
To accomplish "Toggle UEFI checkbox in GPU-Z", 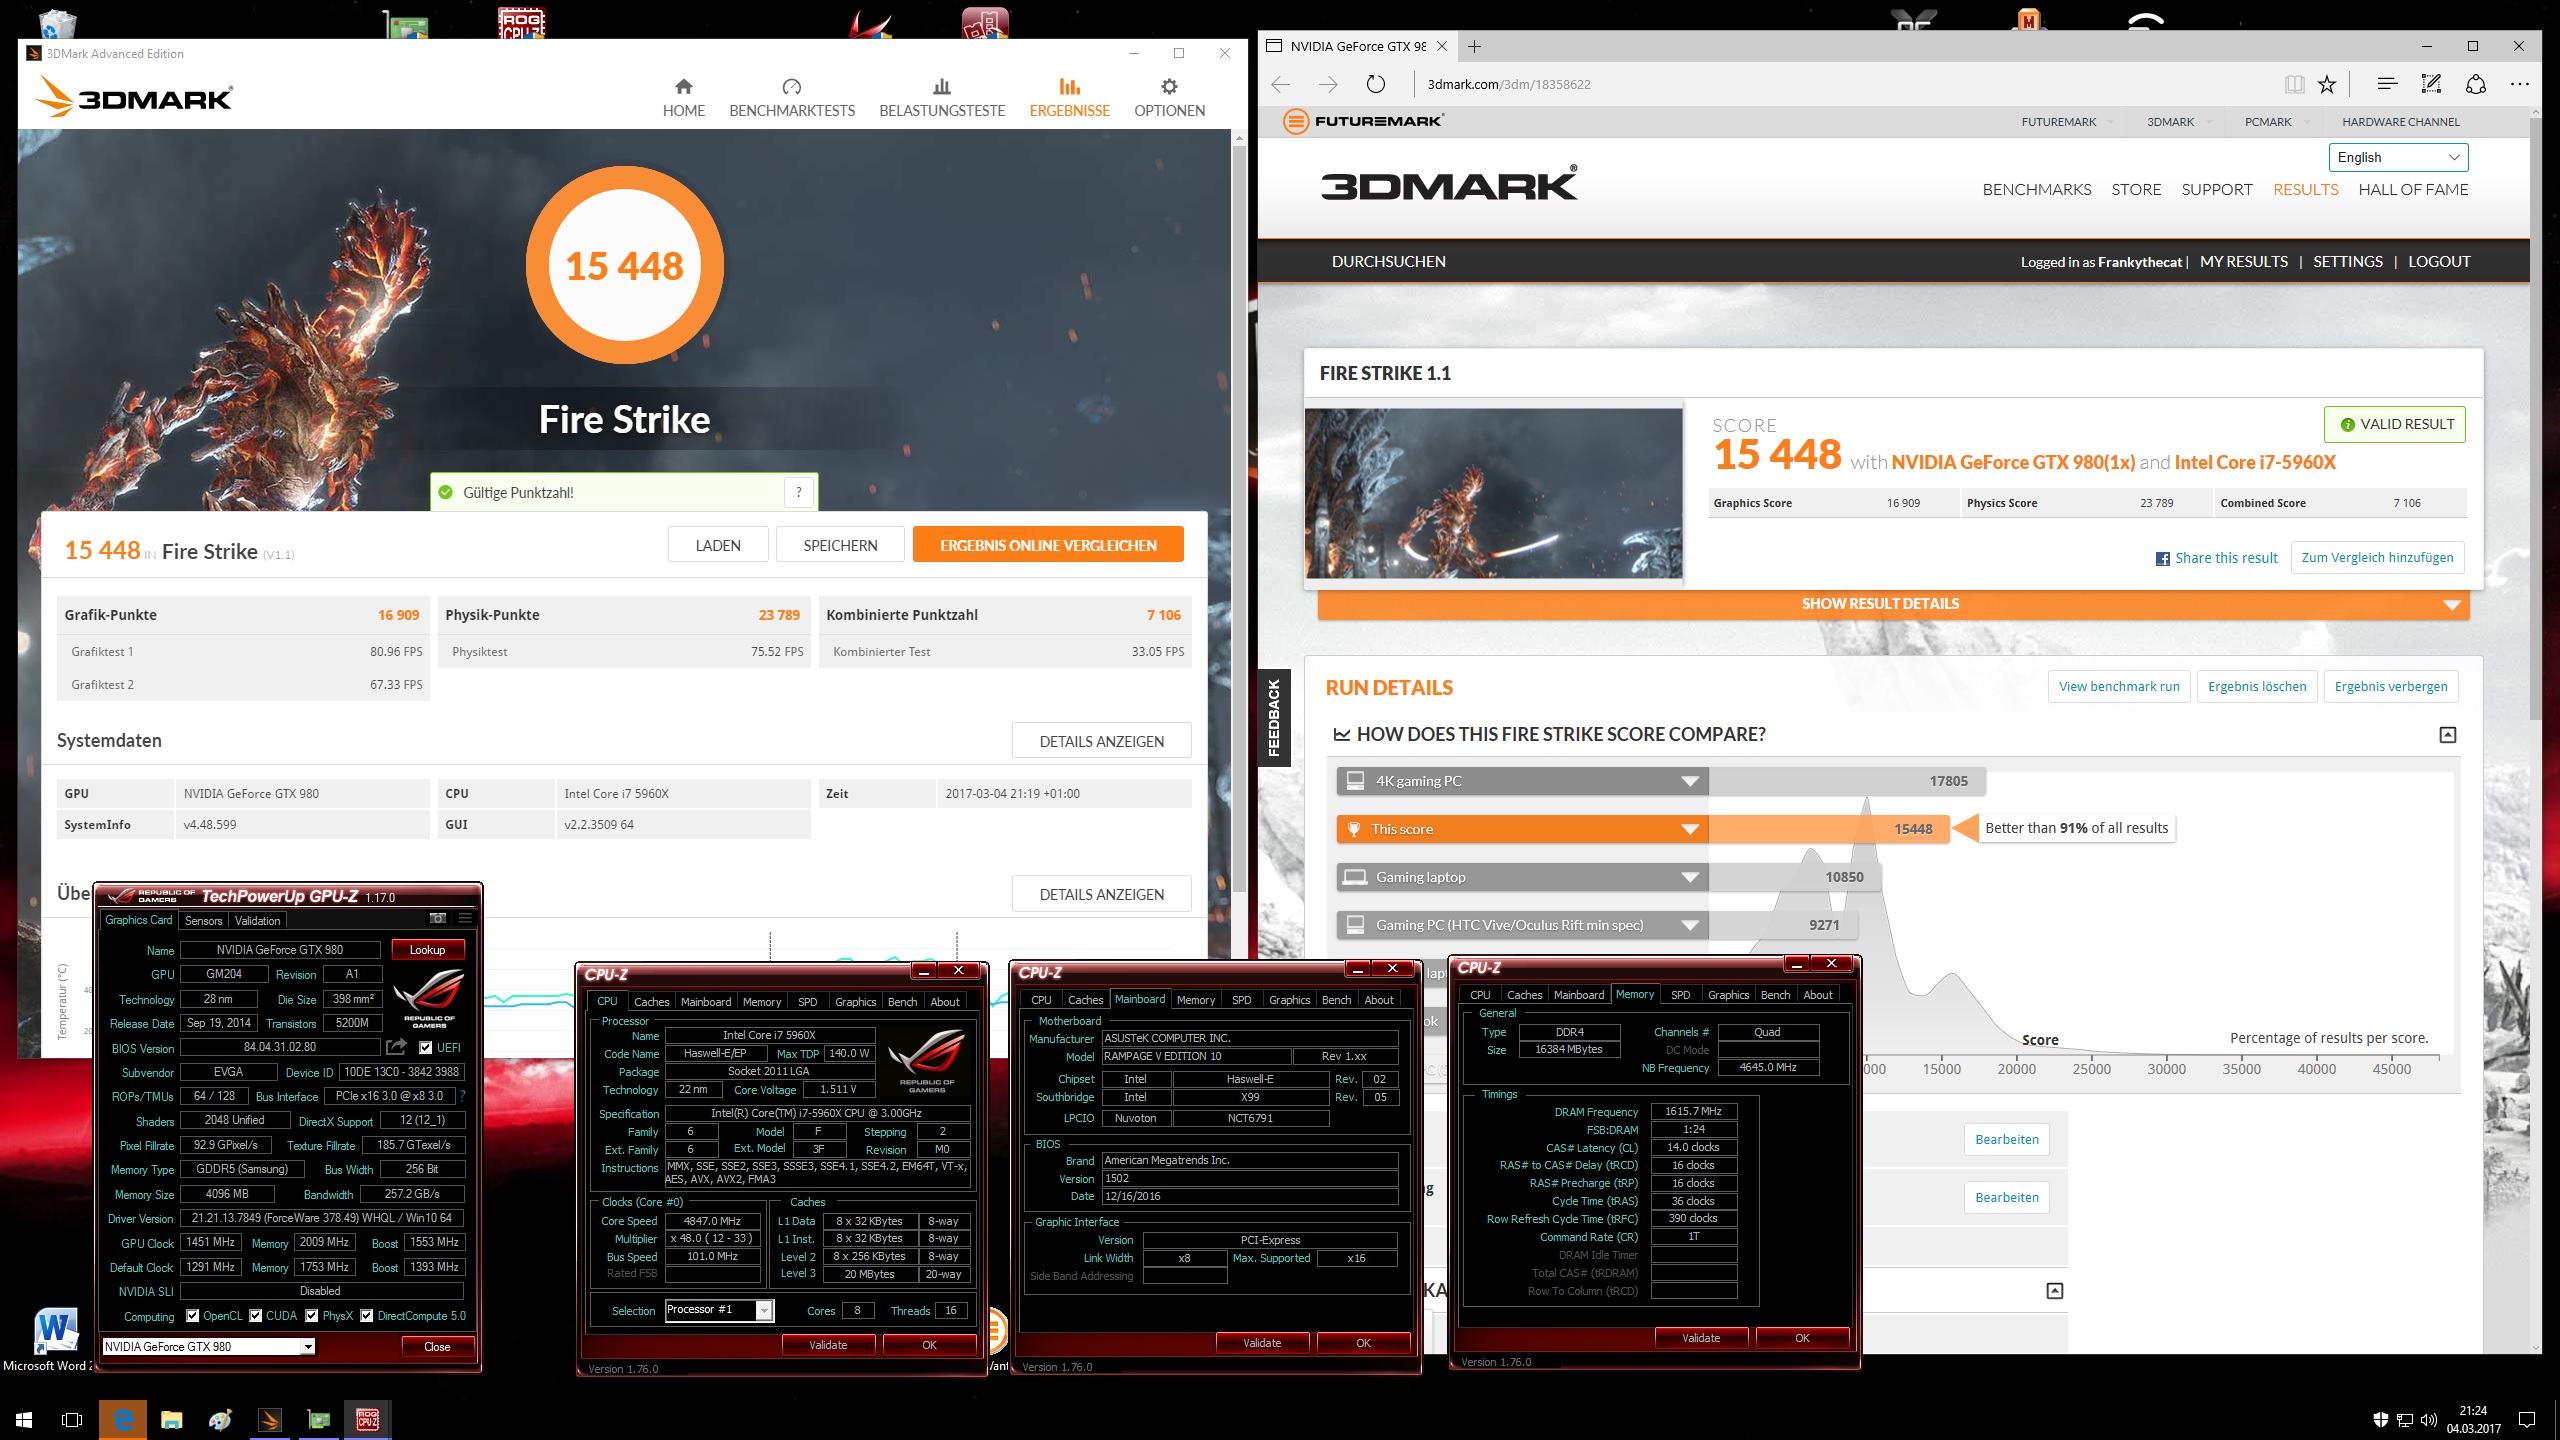I will point(426,1047).
